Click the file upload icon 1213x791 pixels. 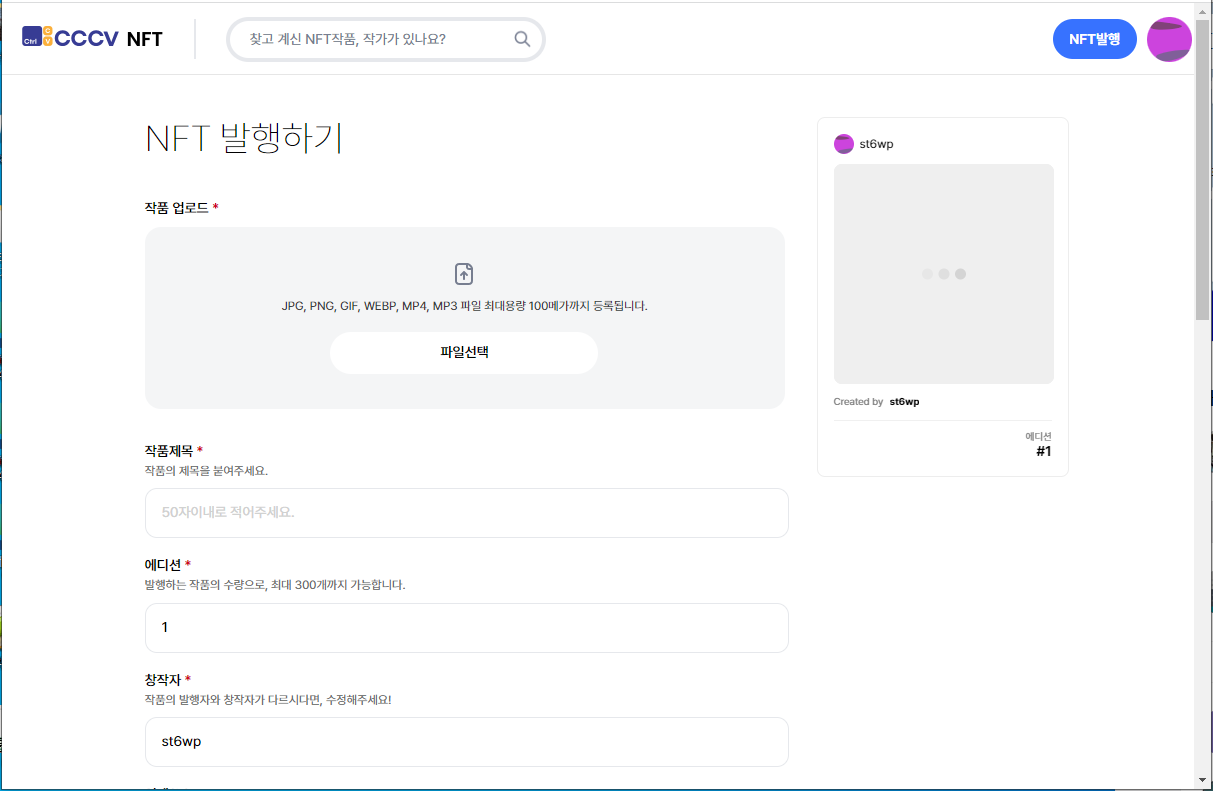(x=464, y=274)
